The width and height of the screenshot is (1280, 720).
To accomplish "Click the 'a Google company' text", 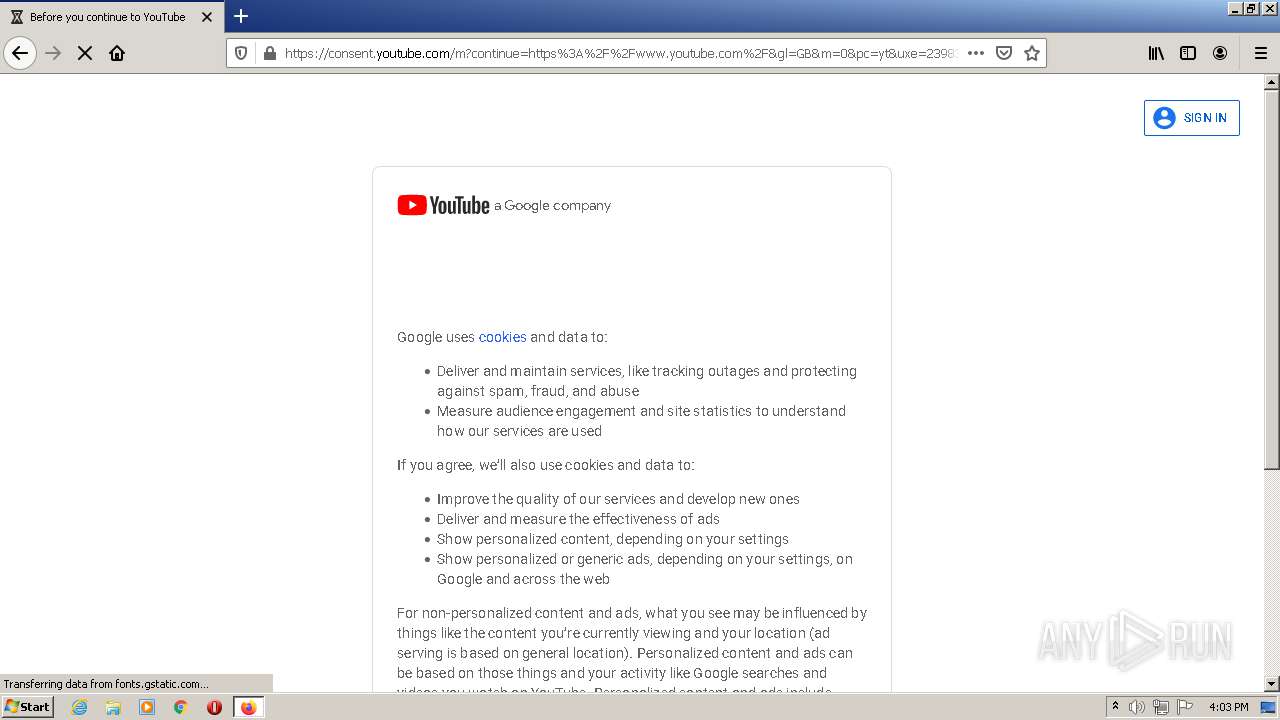I will 552,206.
